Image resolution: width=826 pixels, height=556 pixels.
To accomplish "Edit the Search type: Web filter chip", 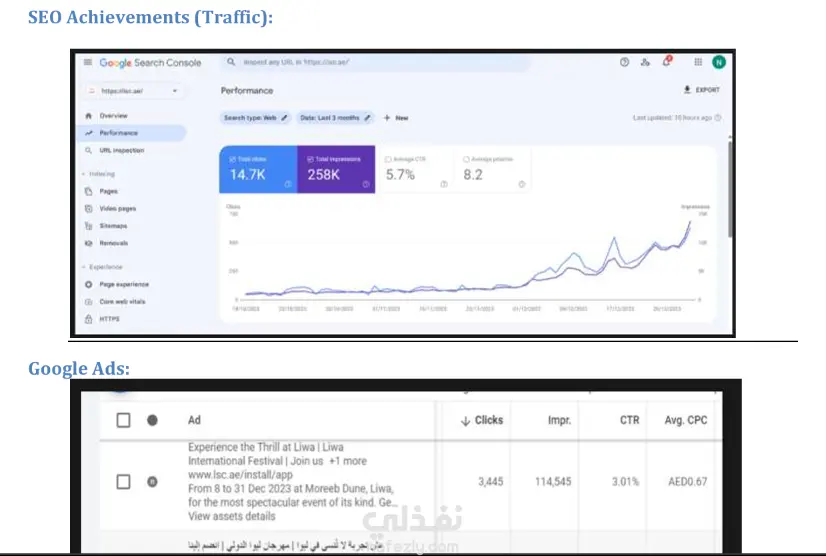I will coord(255,118).
